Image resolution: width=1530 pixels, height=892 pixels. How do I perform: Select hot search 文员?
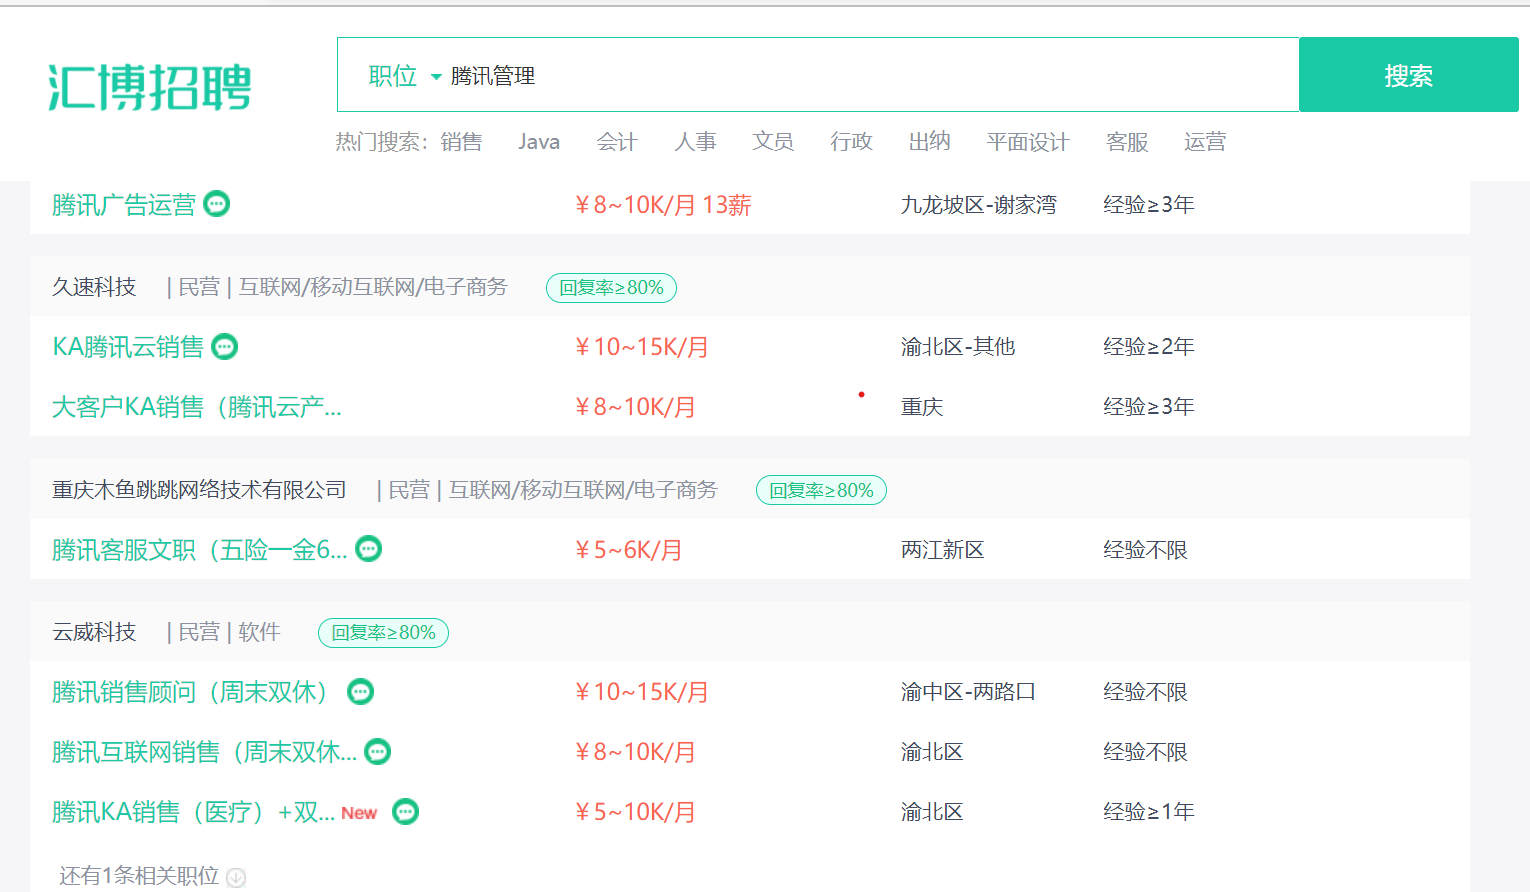point(773,142)
